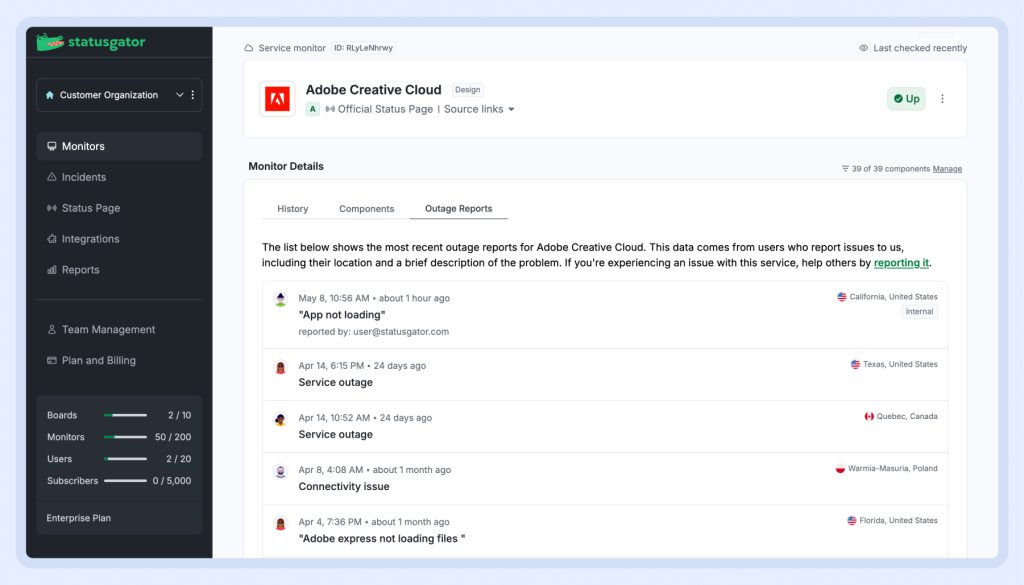Click the Boards usage progress bar
The image size is (1024, 585).
(125, 415)
